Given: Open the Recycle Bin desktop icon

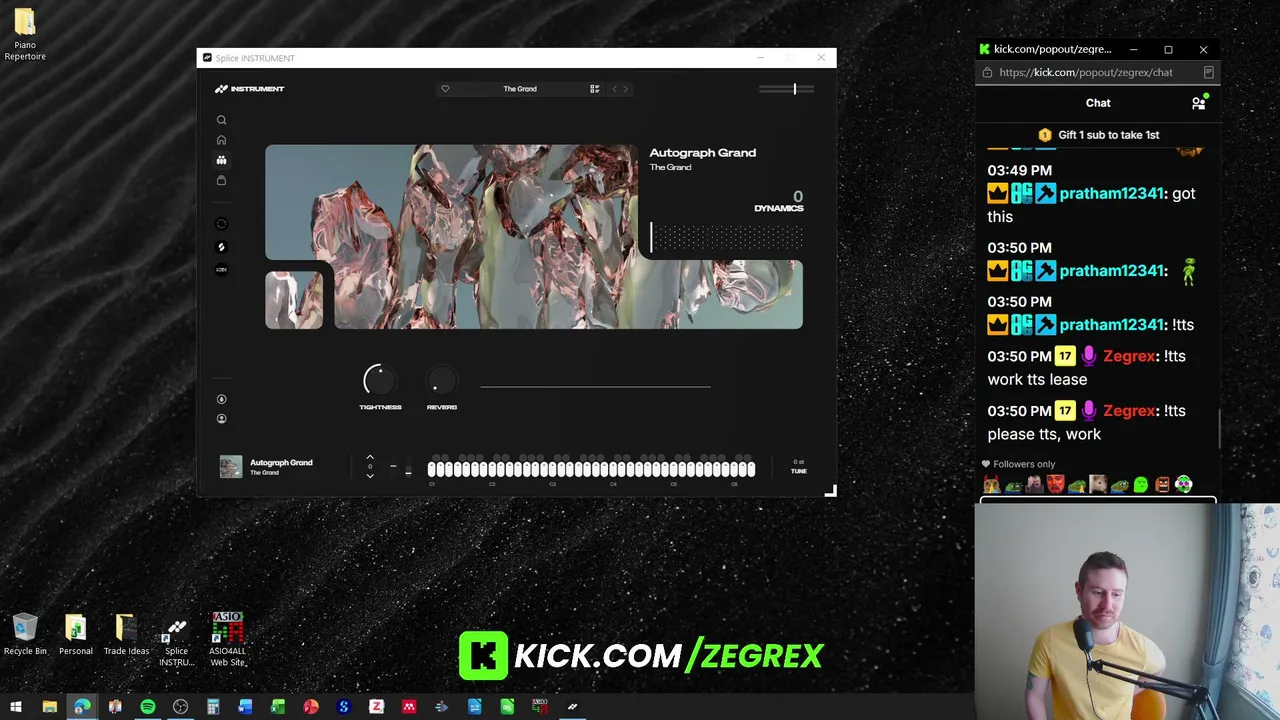Looking at the screenshot, I should tap(25, 635).
